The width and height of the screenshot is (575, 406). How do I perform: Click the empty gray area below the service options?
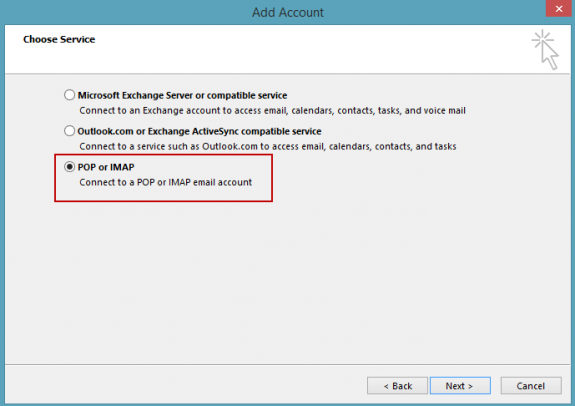[x=288, y=282]
